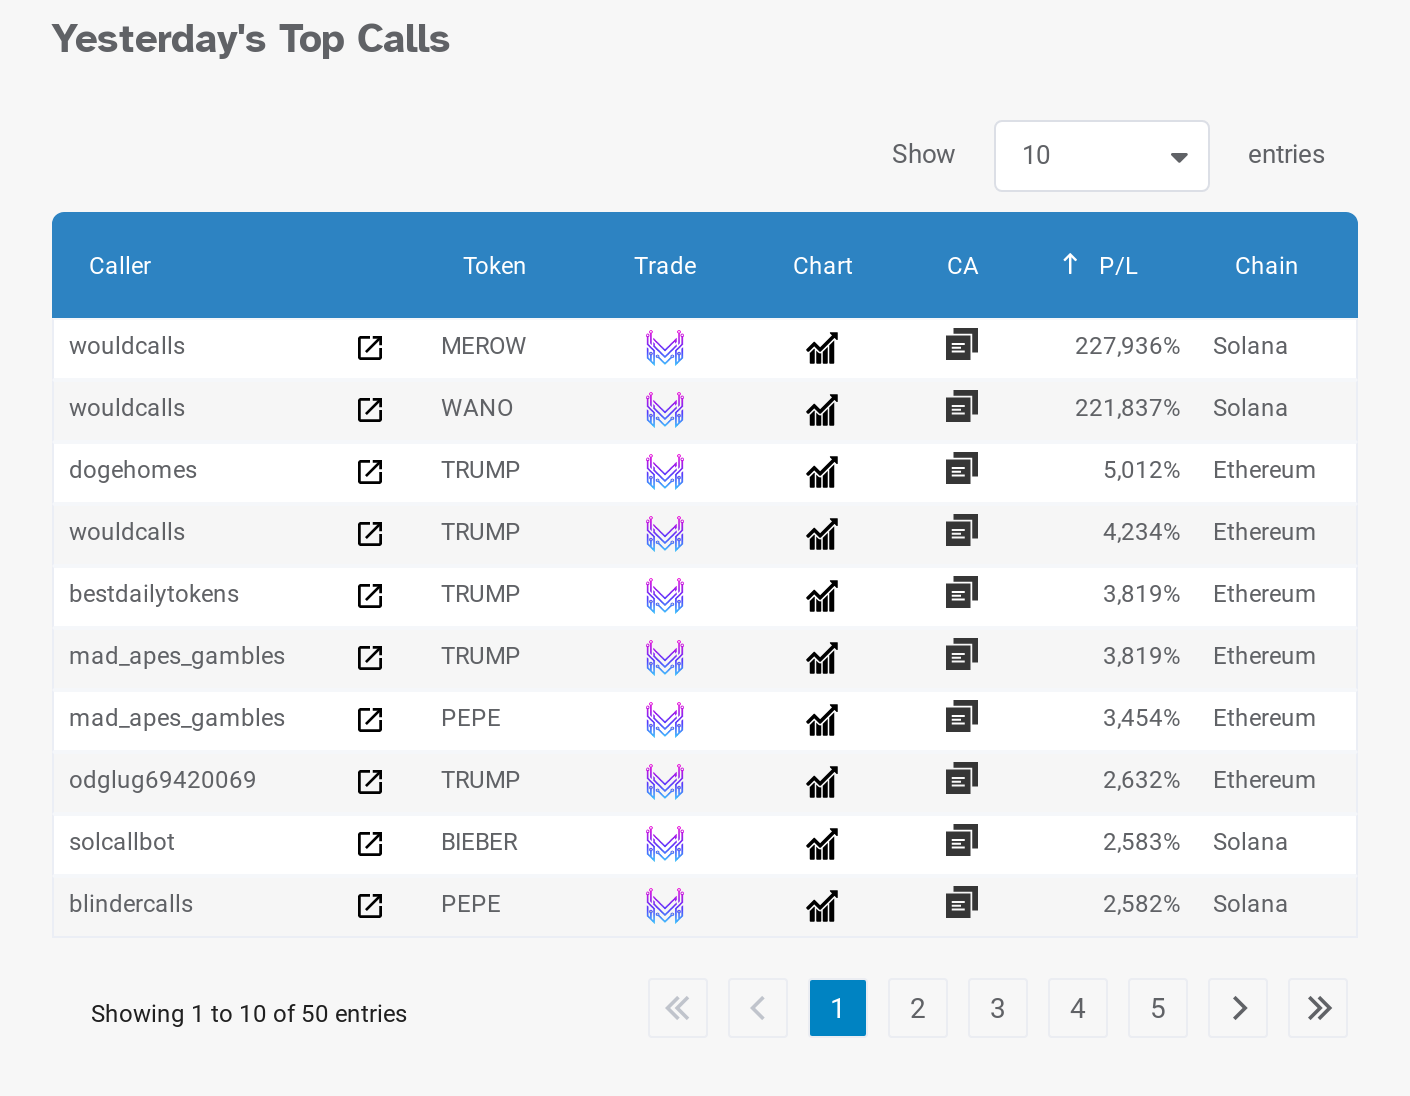Select current page 1 button
The image size is (1410, 1096).
pos(838,1008)
